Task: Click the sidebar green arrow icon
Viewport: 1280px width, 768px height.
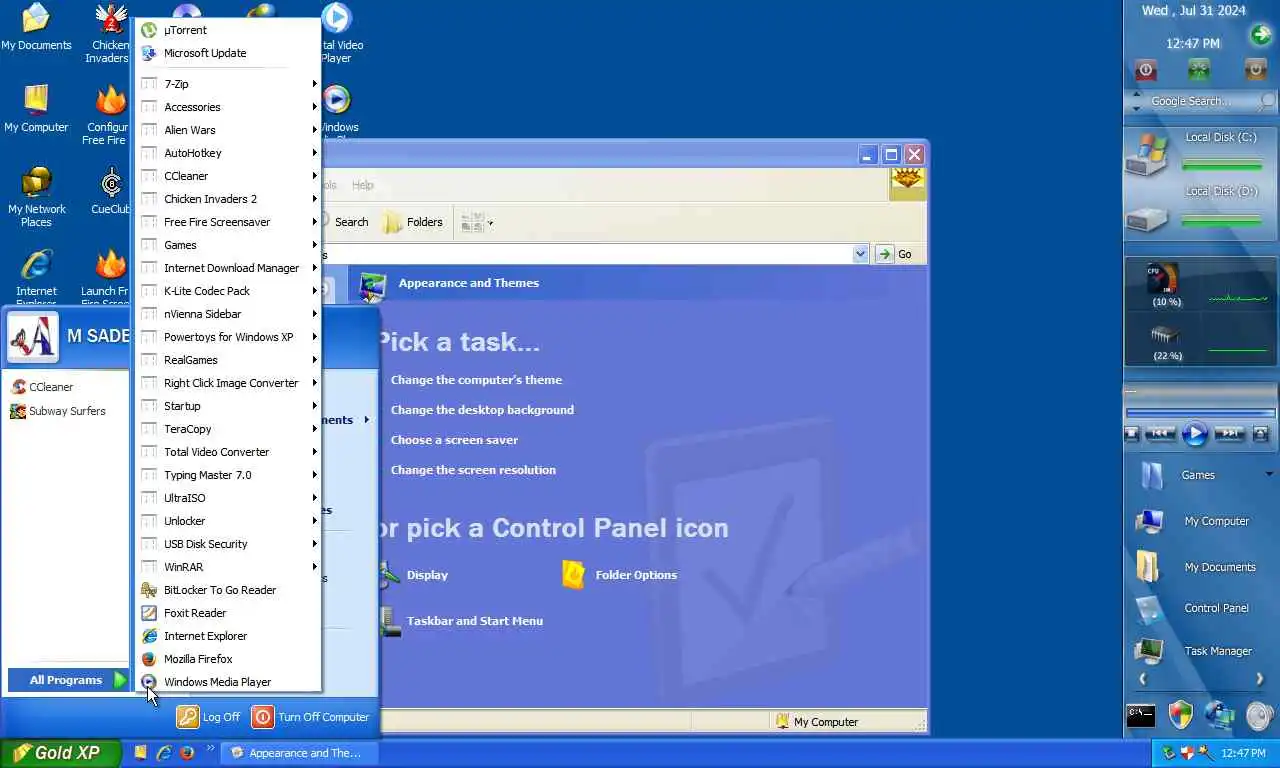Action: pos(1260,36)
